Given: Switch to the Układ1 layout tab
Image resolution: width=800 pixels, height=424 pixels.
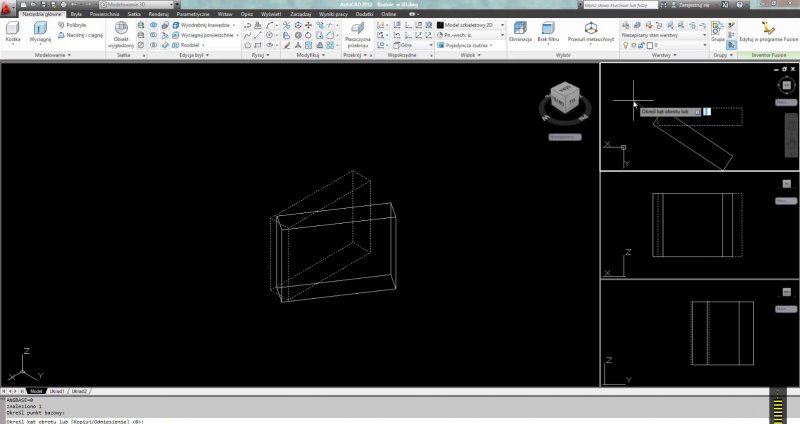Looking at the screenshot, I should coord(57,391).
